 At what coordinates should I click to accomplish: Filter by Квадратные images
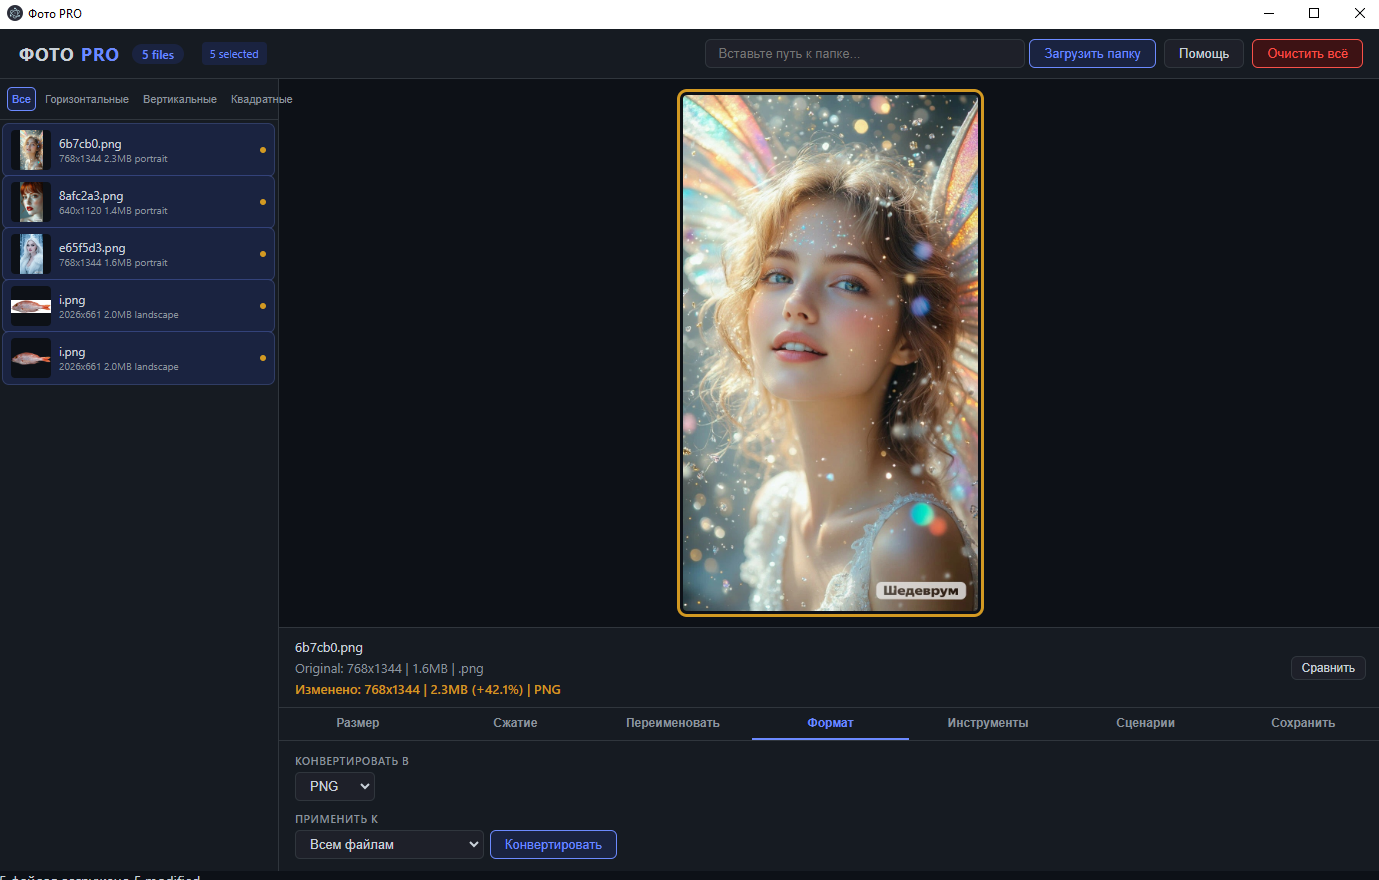click(x=261, y=99)
